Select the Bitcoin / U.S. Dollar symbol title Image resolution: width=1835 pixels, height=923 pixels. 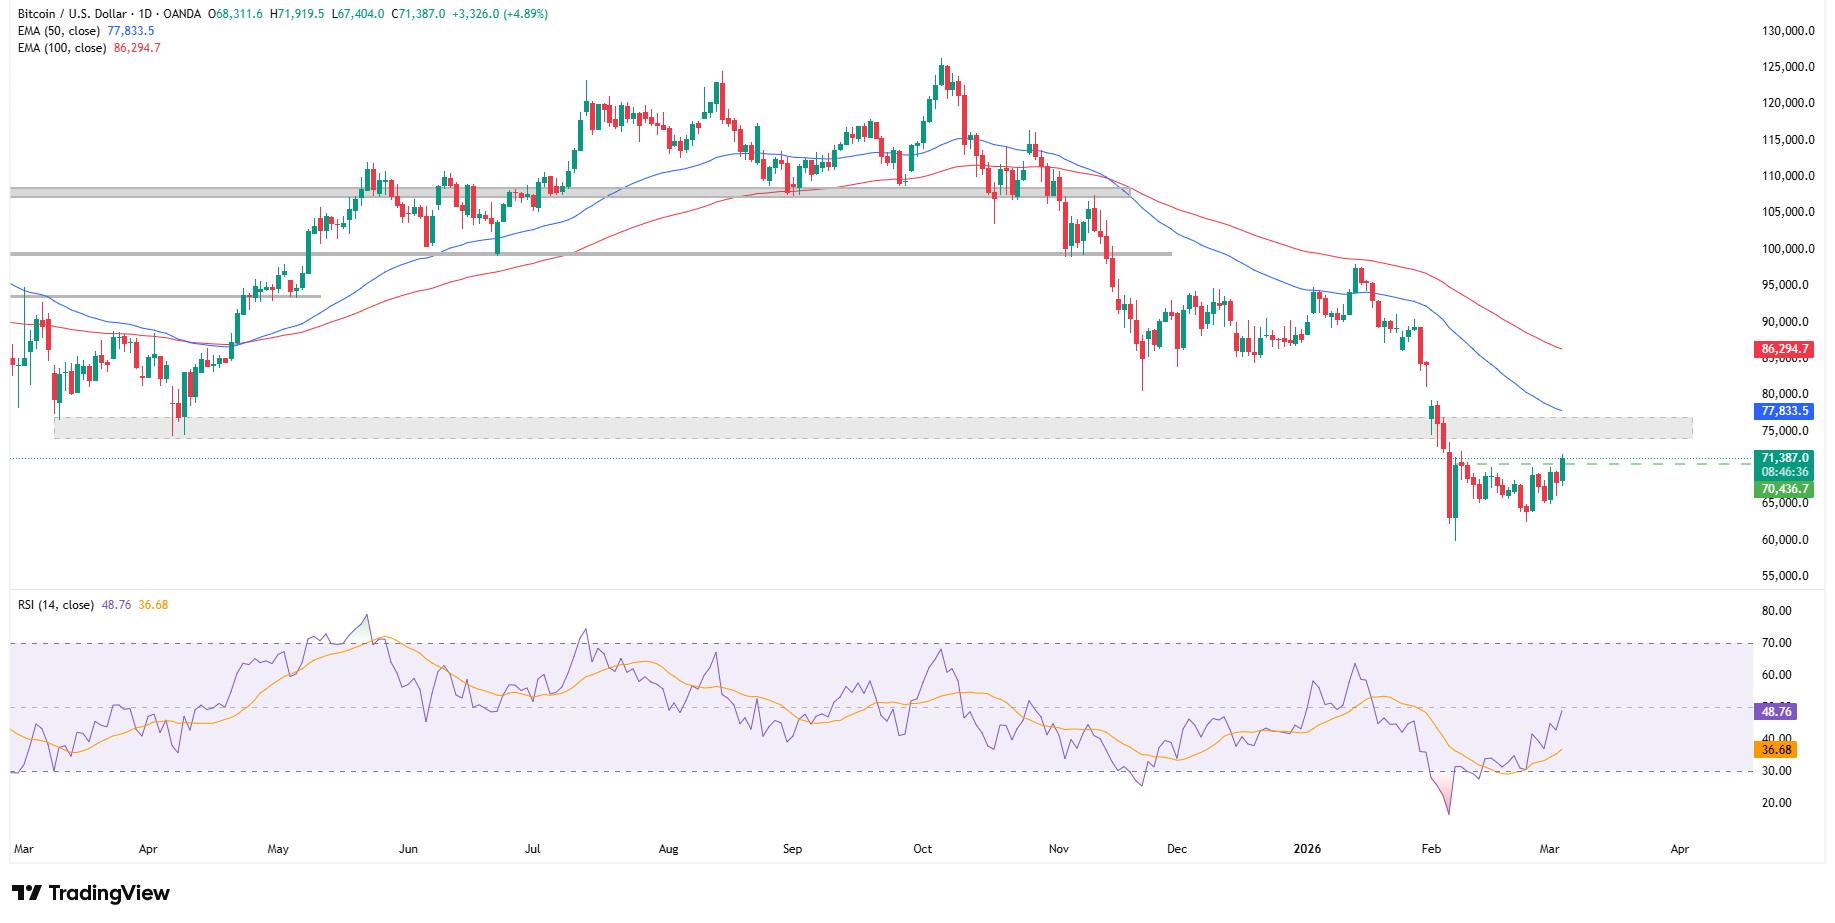pos(72,14)
